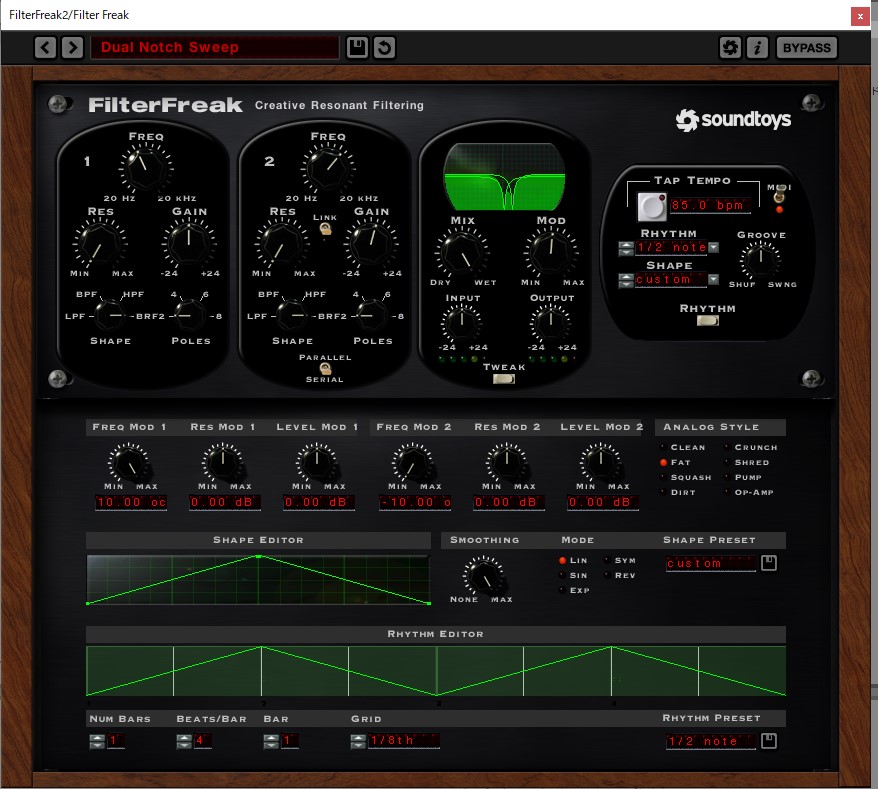Viewport: 878px width, 789px height.
Task: Click the Dual Notch Sweep preset name
Action: tap(214, 48)
